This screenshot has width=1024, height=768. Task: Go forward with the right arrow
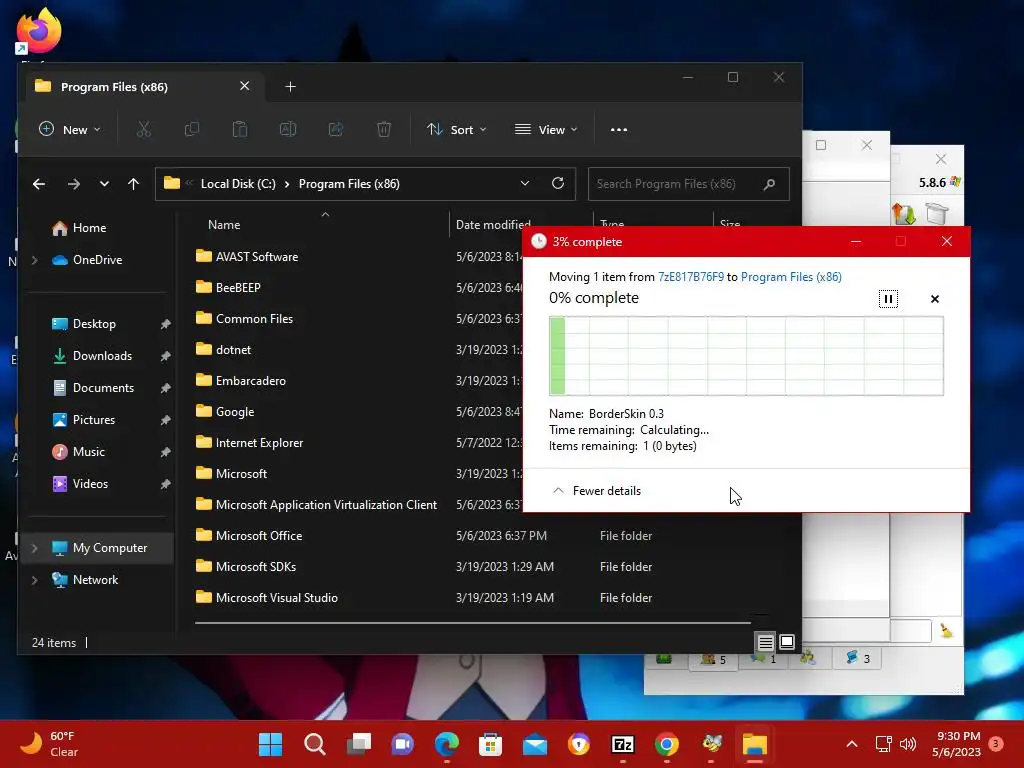(x=74, y=184)
